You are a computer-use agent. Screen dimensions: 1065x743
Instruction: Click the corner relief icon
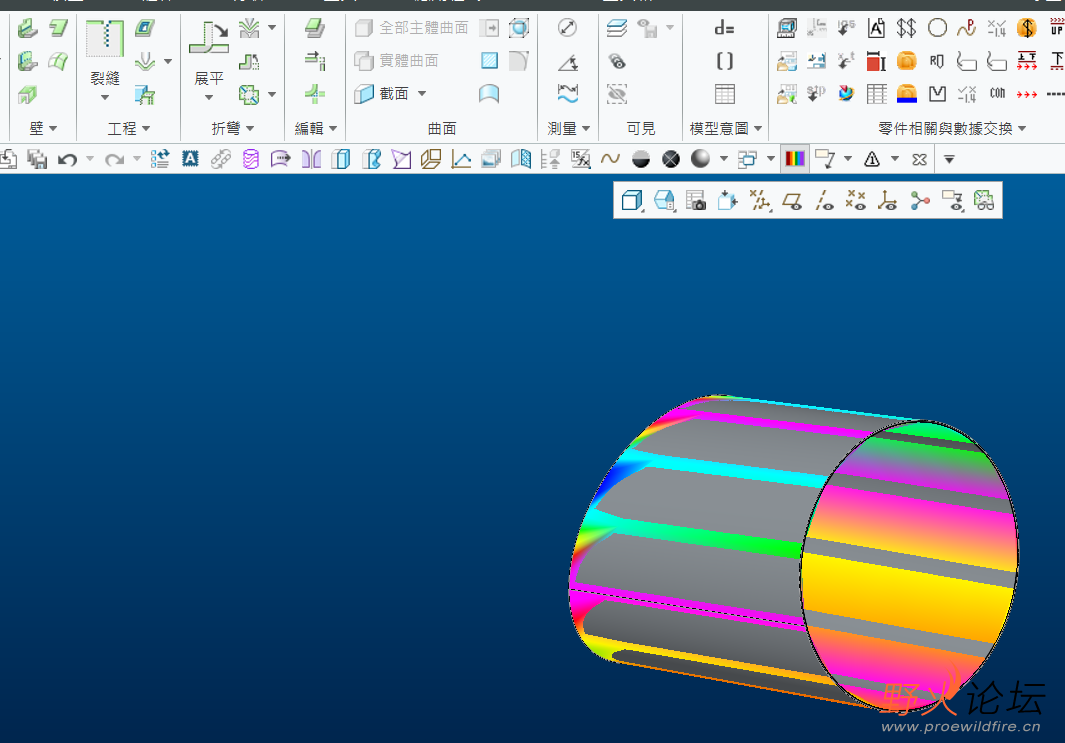[x=249, y=94]
